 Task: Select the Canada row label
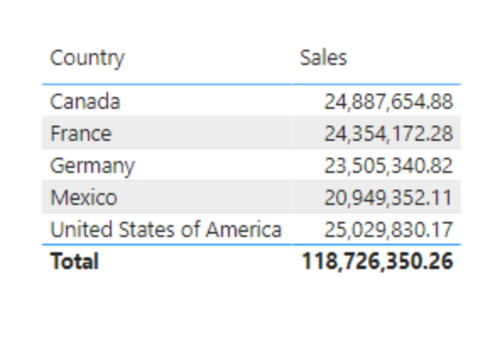point(85,101)
